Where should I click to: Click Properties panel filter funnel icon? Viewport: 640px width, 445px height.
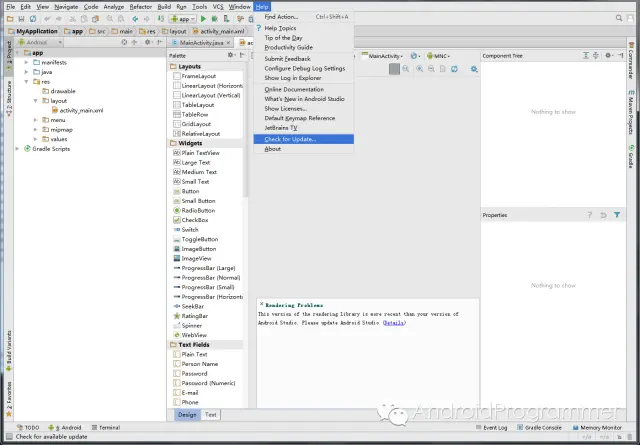tap(617, 215)
